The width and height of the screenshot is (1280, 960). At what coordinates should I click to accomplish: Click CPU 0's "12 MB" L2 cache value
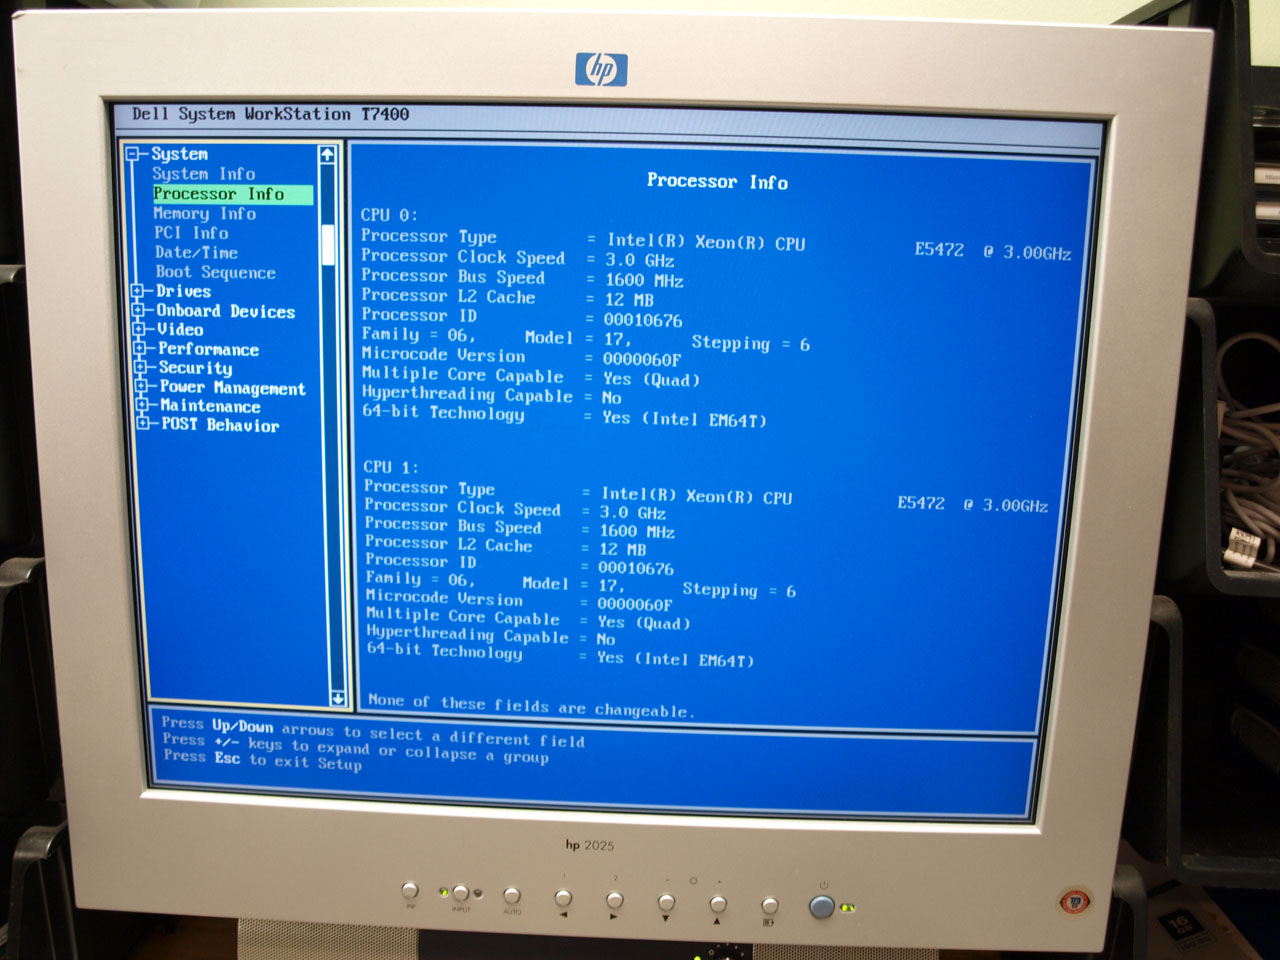pyautogui.click(x=629, y=300)
